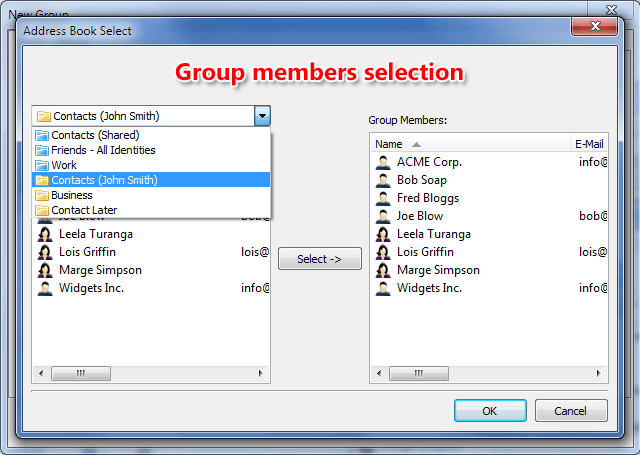Screen dimensions: 640x455
Task: Click Widgets Inc. avatar icon in Group Members
Action: point(383,288)
